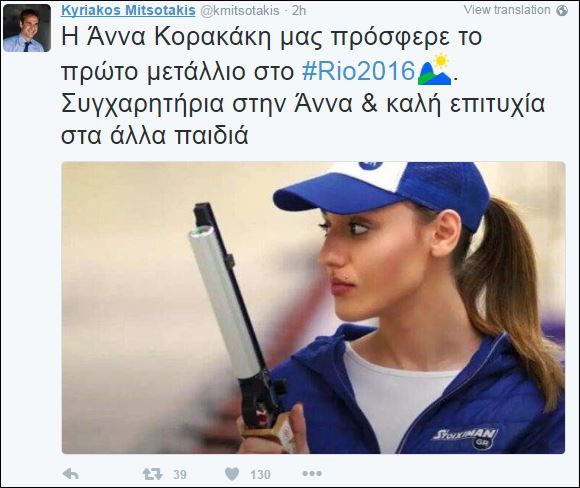Click the reply arrow icon
This screenshot has height=488, width=580.
coord(71,474)
